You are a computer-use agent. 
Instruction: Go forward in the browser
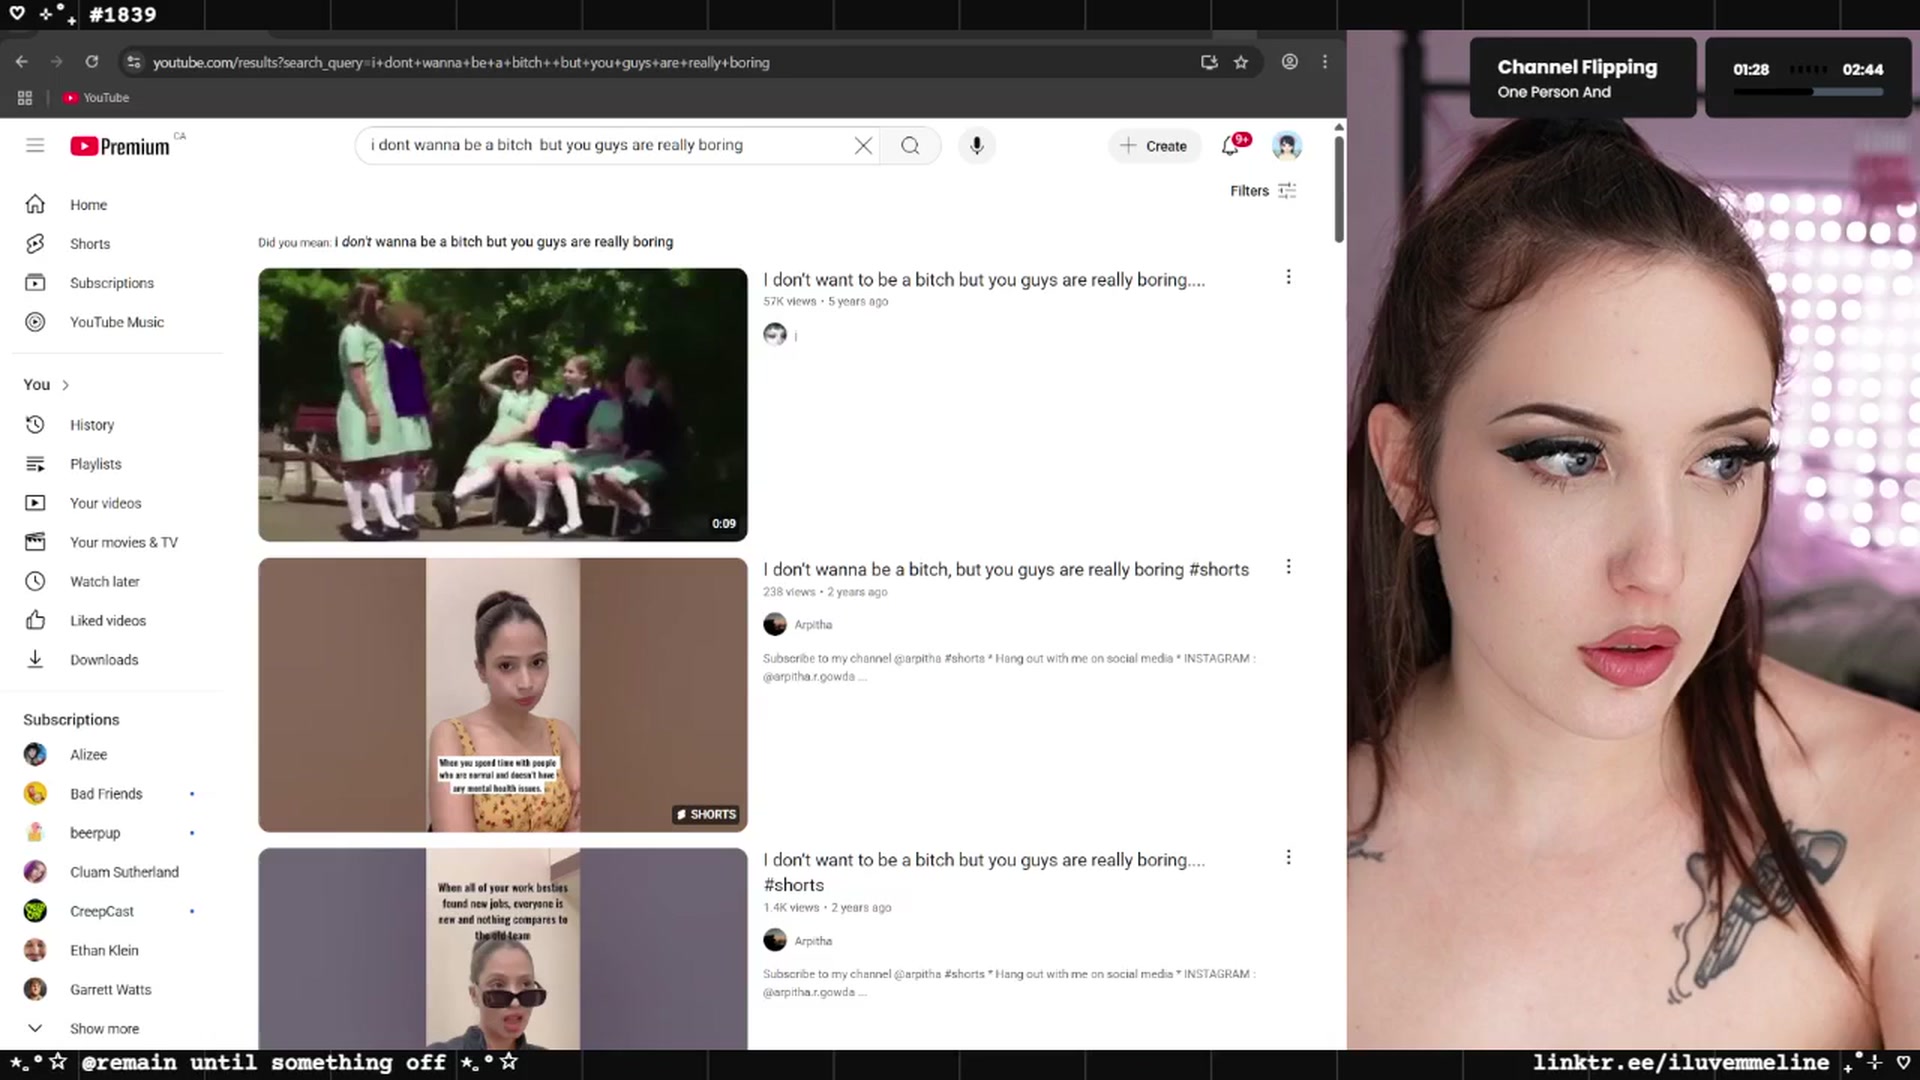tap(57, 62)
